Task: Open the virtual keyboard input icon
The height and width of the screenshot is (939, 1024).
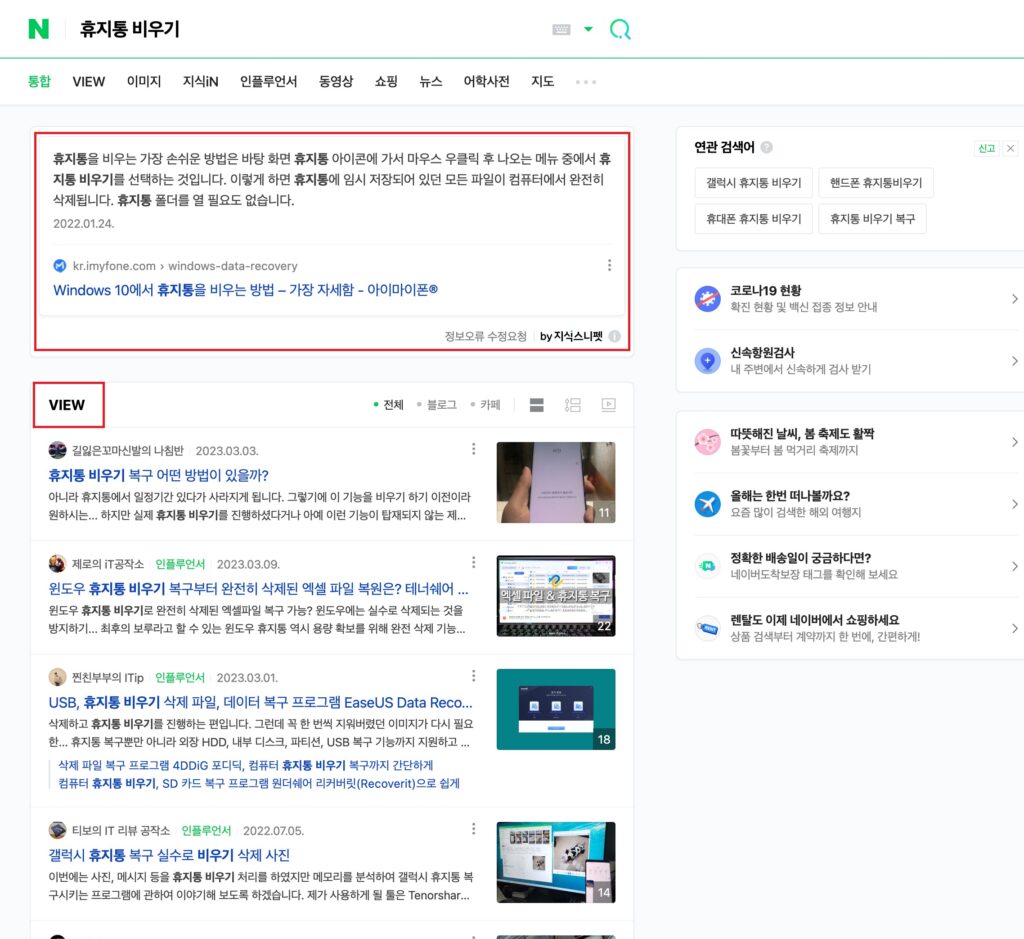Action: [561, 29]
